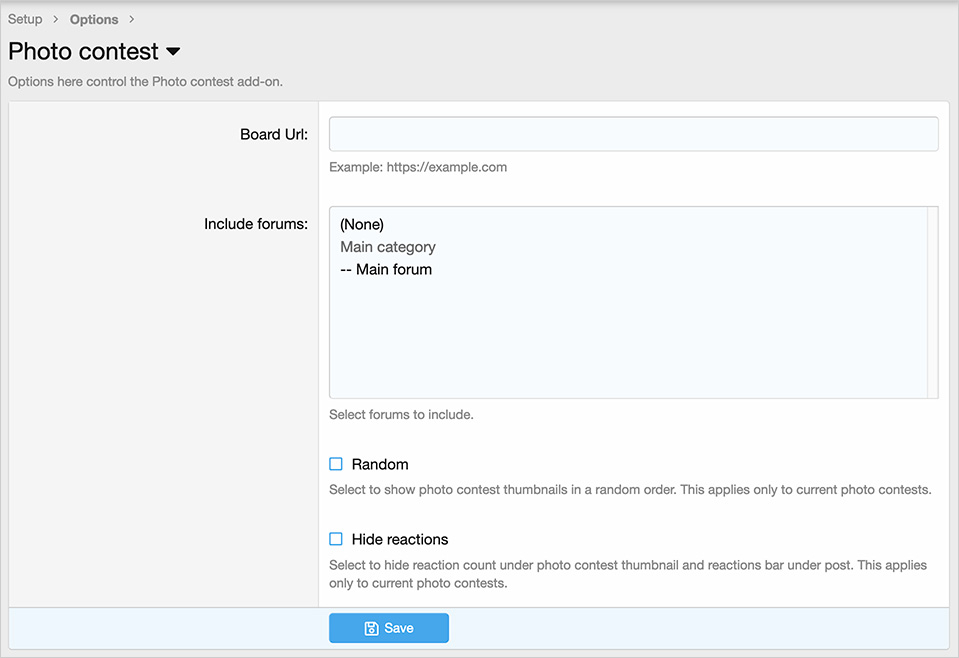Click the Include forums field label
959x658 pixels.
point(256,224)
